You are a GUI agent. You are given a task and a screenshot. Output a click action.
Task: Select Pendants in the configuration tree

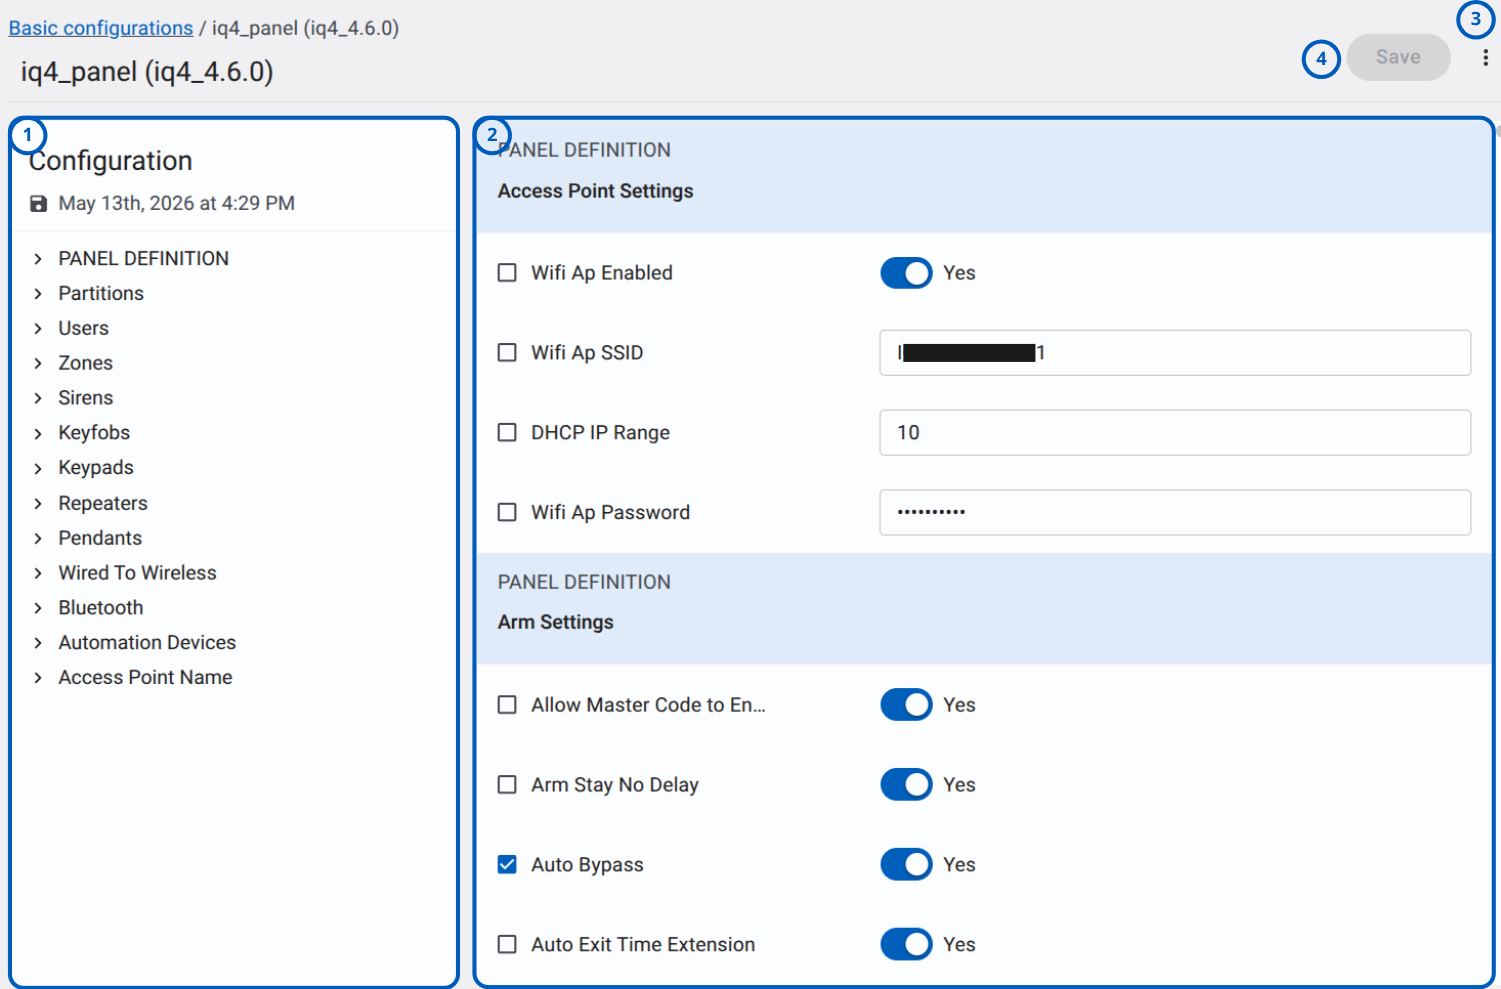(x=100, y=538)
